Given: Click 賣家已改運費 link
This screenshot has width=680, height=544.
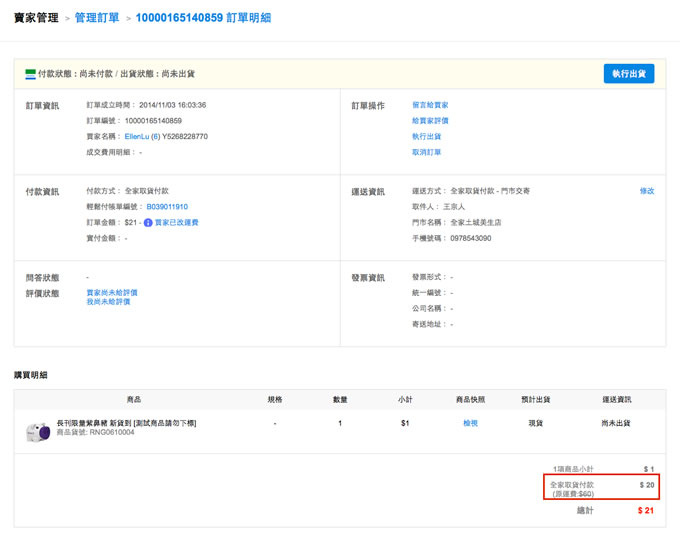Looking at the screenshot, I should (176, 222).
